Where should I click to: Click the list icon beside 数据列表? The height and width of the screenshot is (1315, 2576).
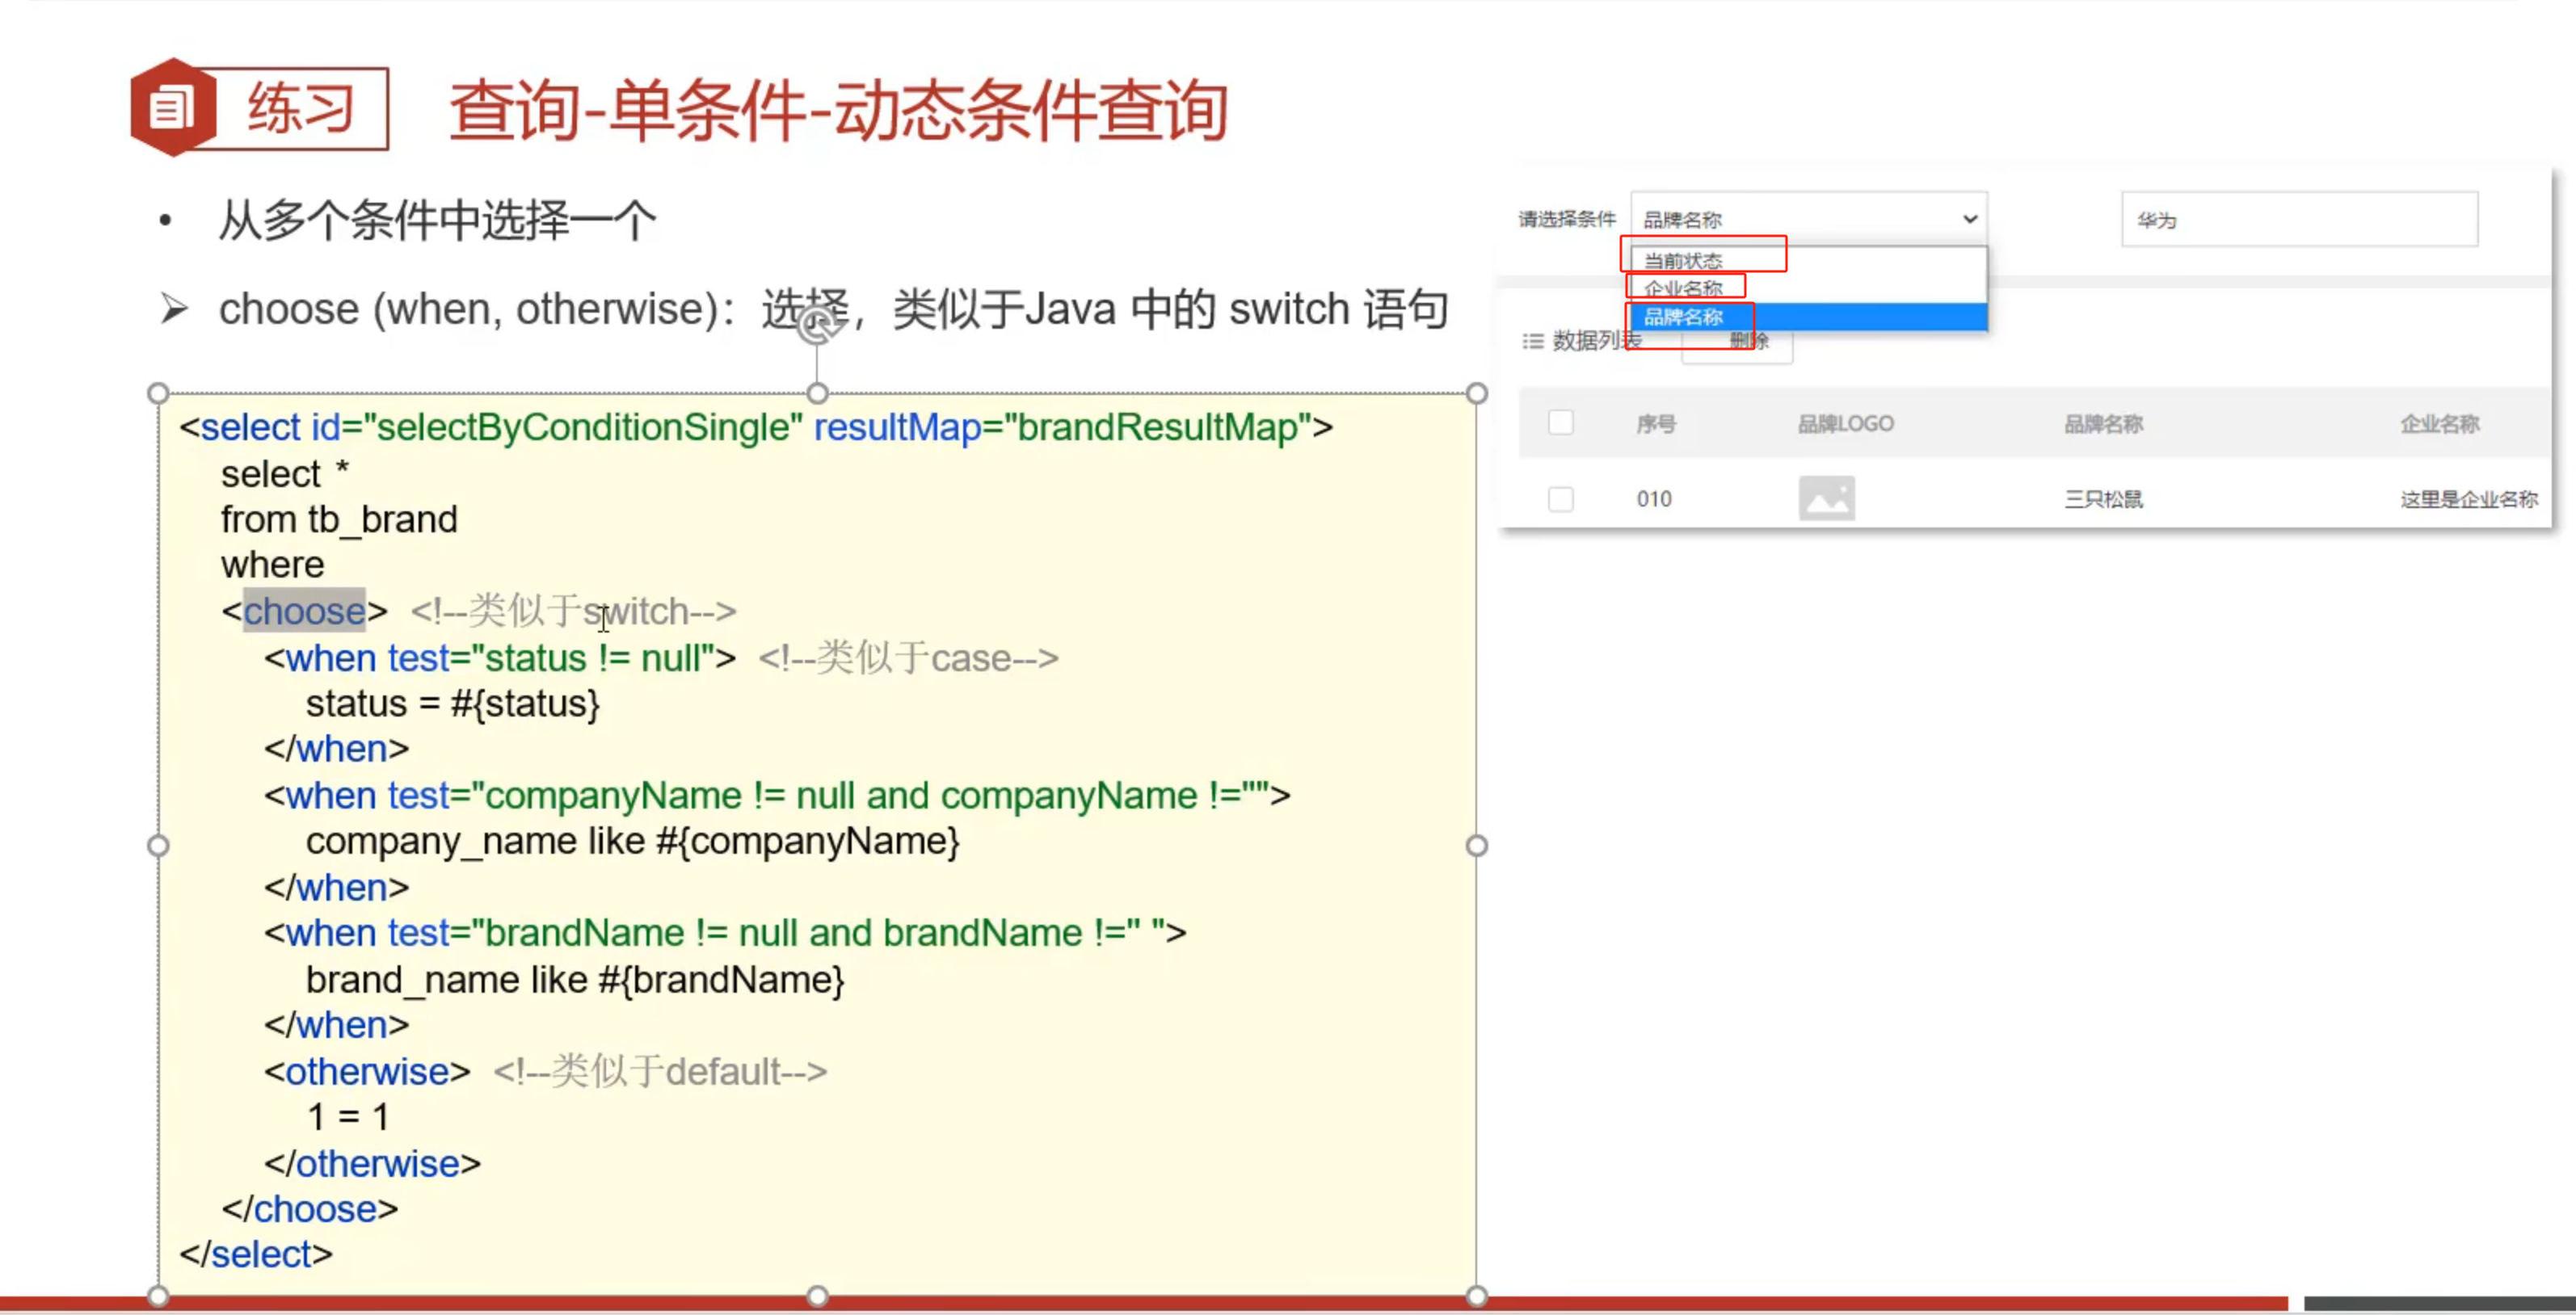pos(1532,342)
